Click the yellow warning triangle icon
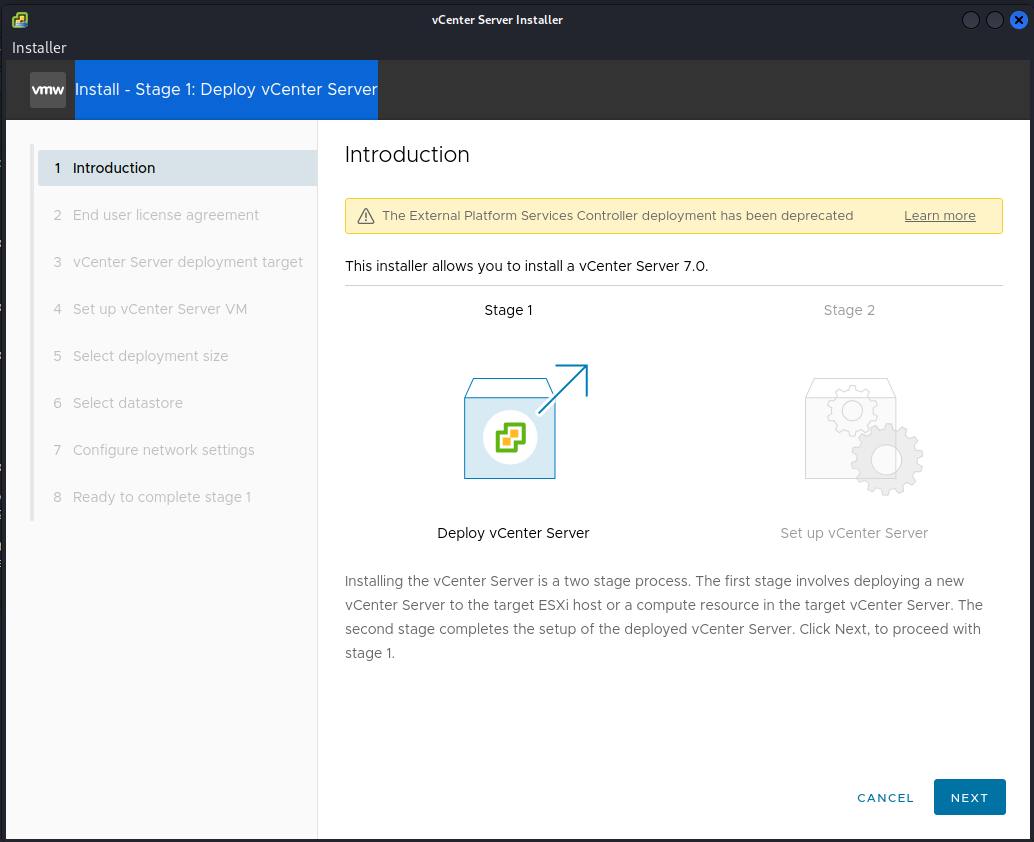 coord(365,216)
